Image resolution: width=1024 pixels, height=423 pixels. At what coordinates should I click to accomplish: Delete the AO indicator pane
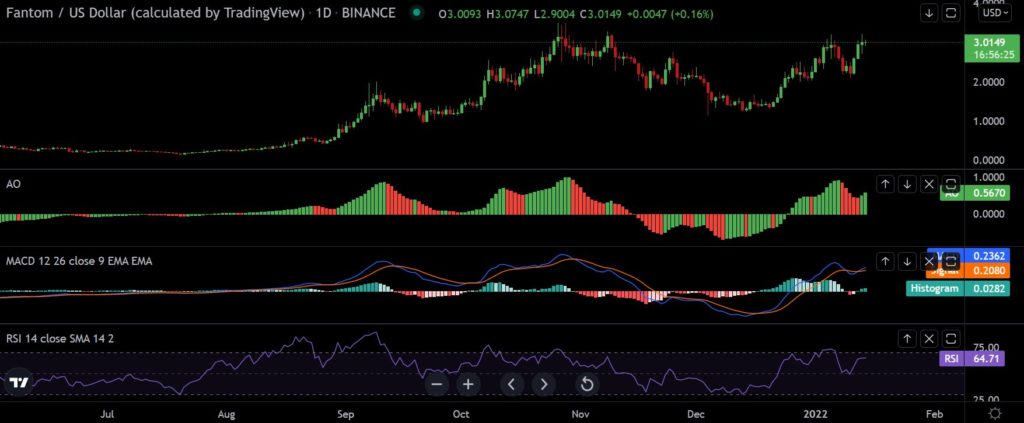coord(929,185)
